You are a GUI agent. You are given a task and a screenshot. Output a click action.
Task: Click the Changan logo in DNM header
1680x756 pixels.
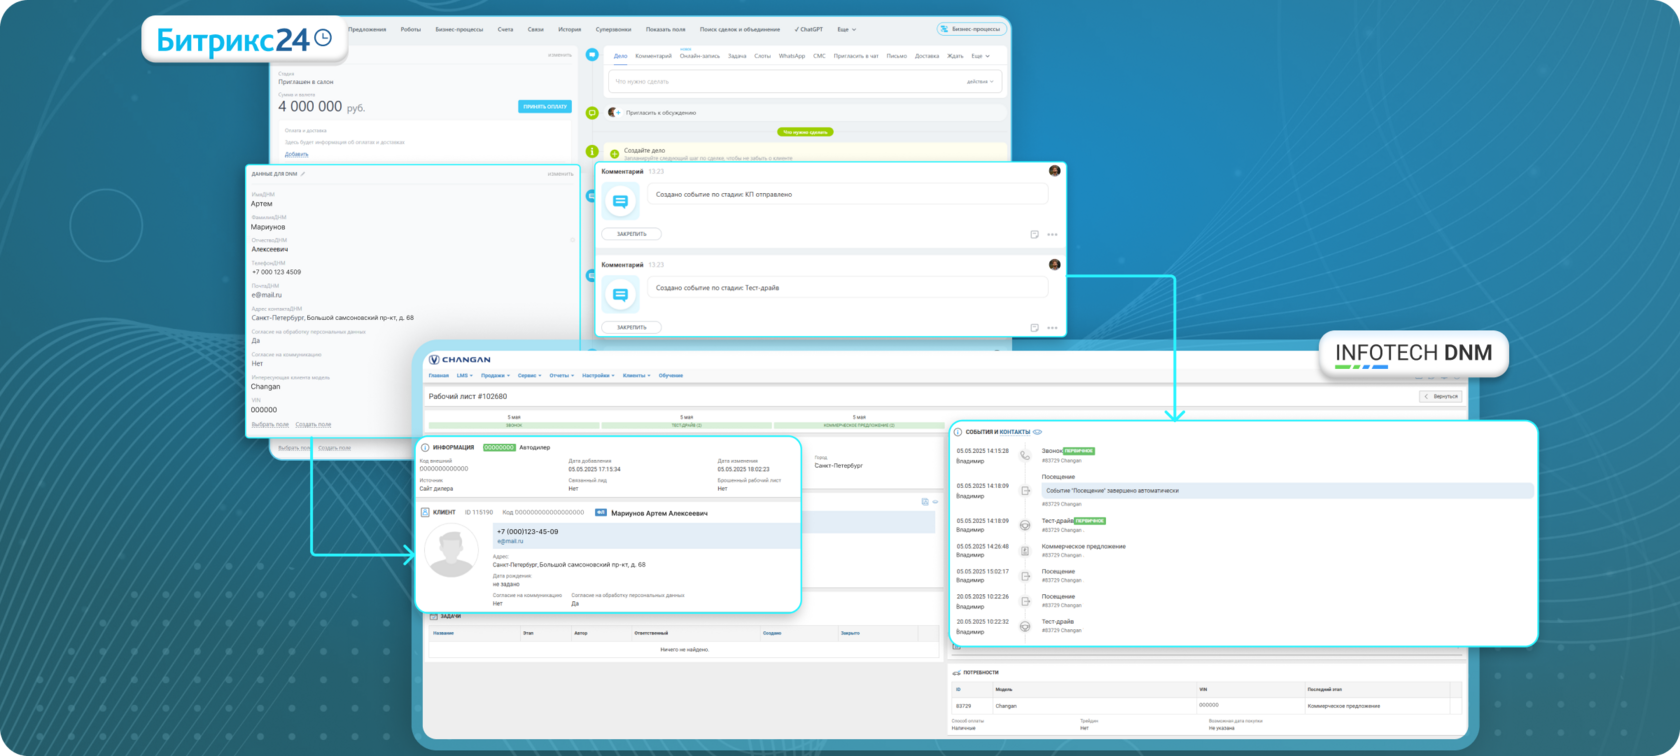(460, 360)
